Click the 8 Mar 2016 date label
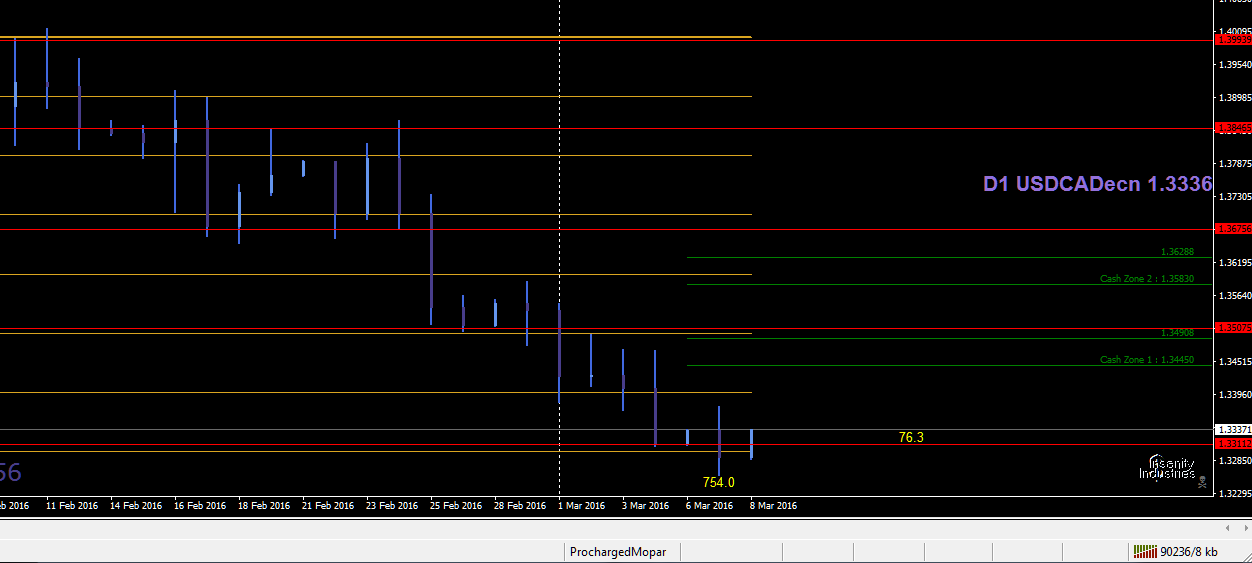Viewport: 1252px width, 563px height. [x=773, y=506]
